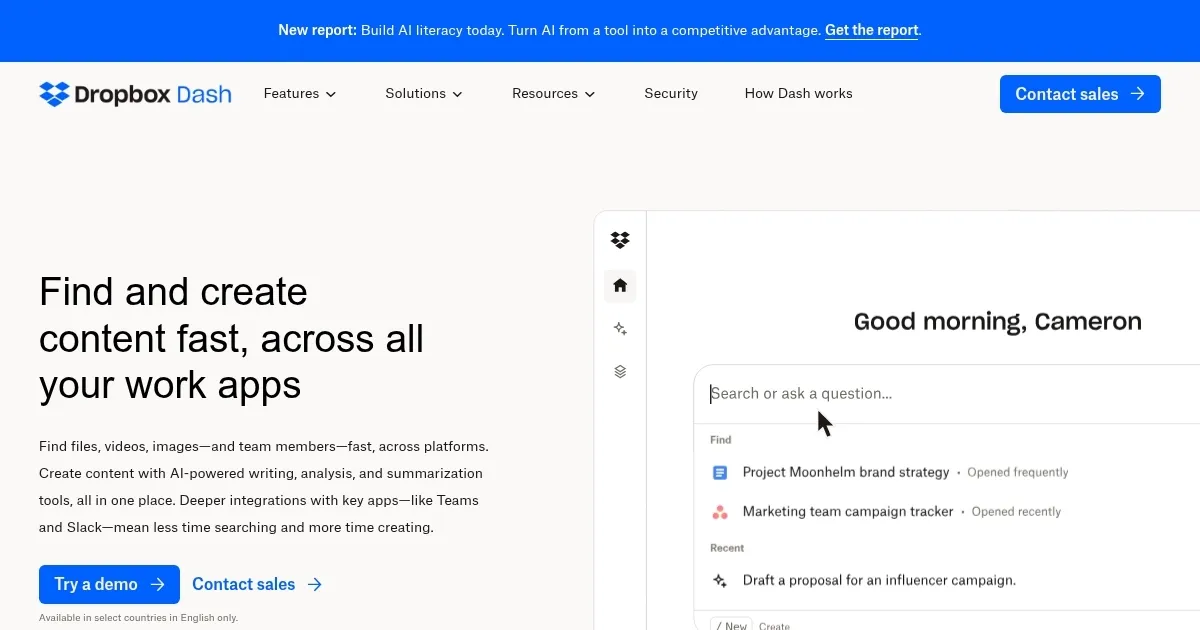The height and width of the screenshot is (630, 1200).
Task: Select How Dash works in the navigation
Action: click(798, 93)
